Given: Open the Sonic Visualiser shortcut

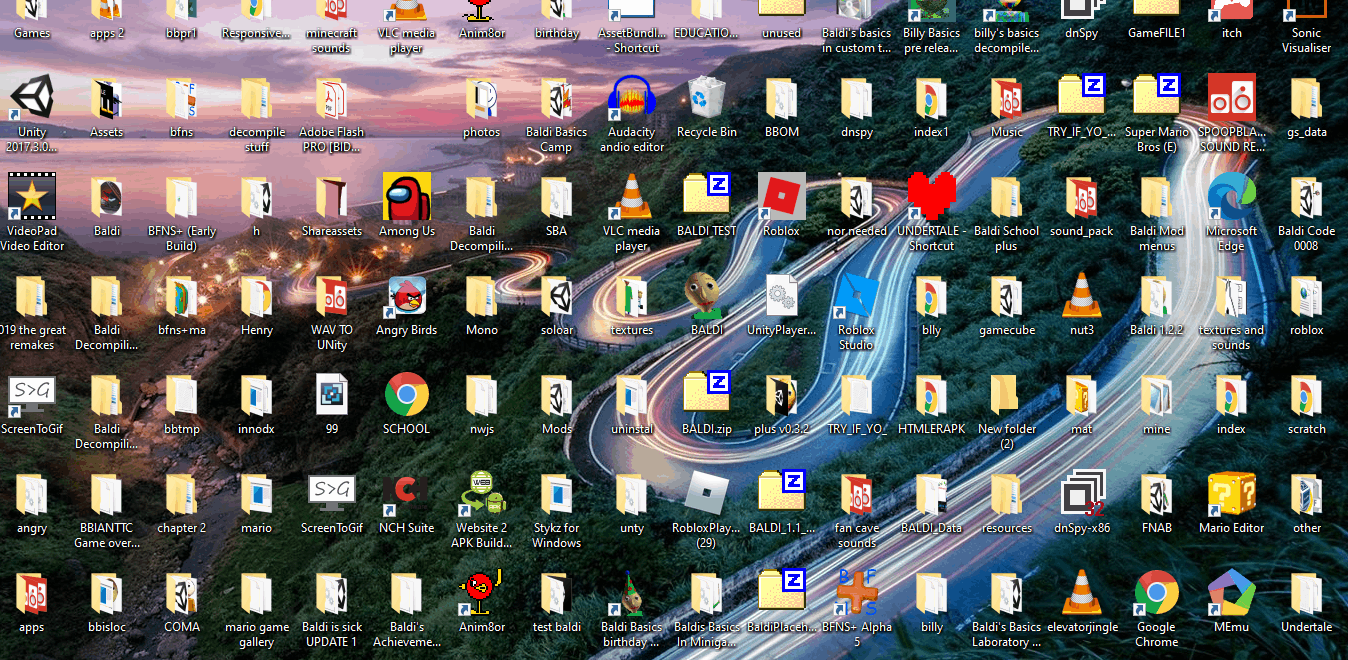Looking at the screenshot, I should click(1306, 14).
